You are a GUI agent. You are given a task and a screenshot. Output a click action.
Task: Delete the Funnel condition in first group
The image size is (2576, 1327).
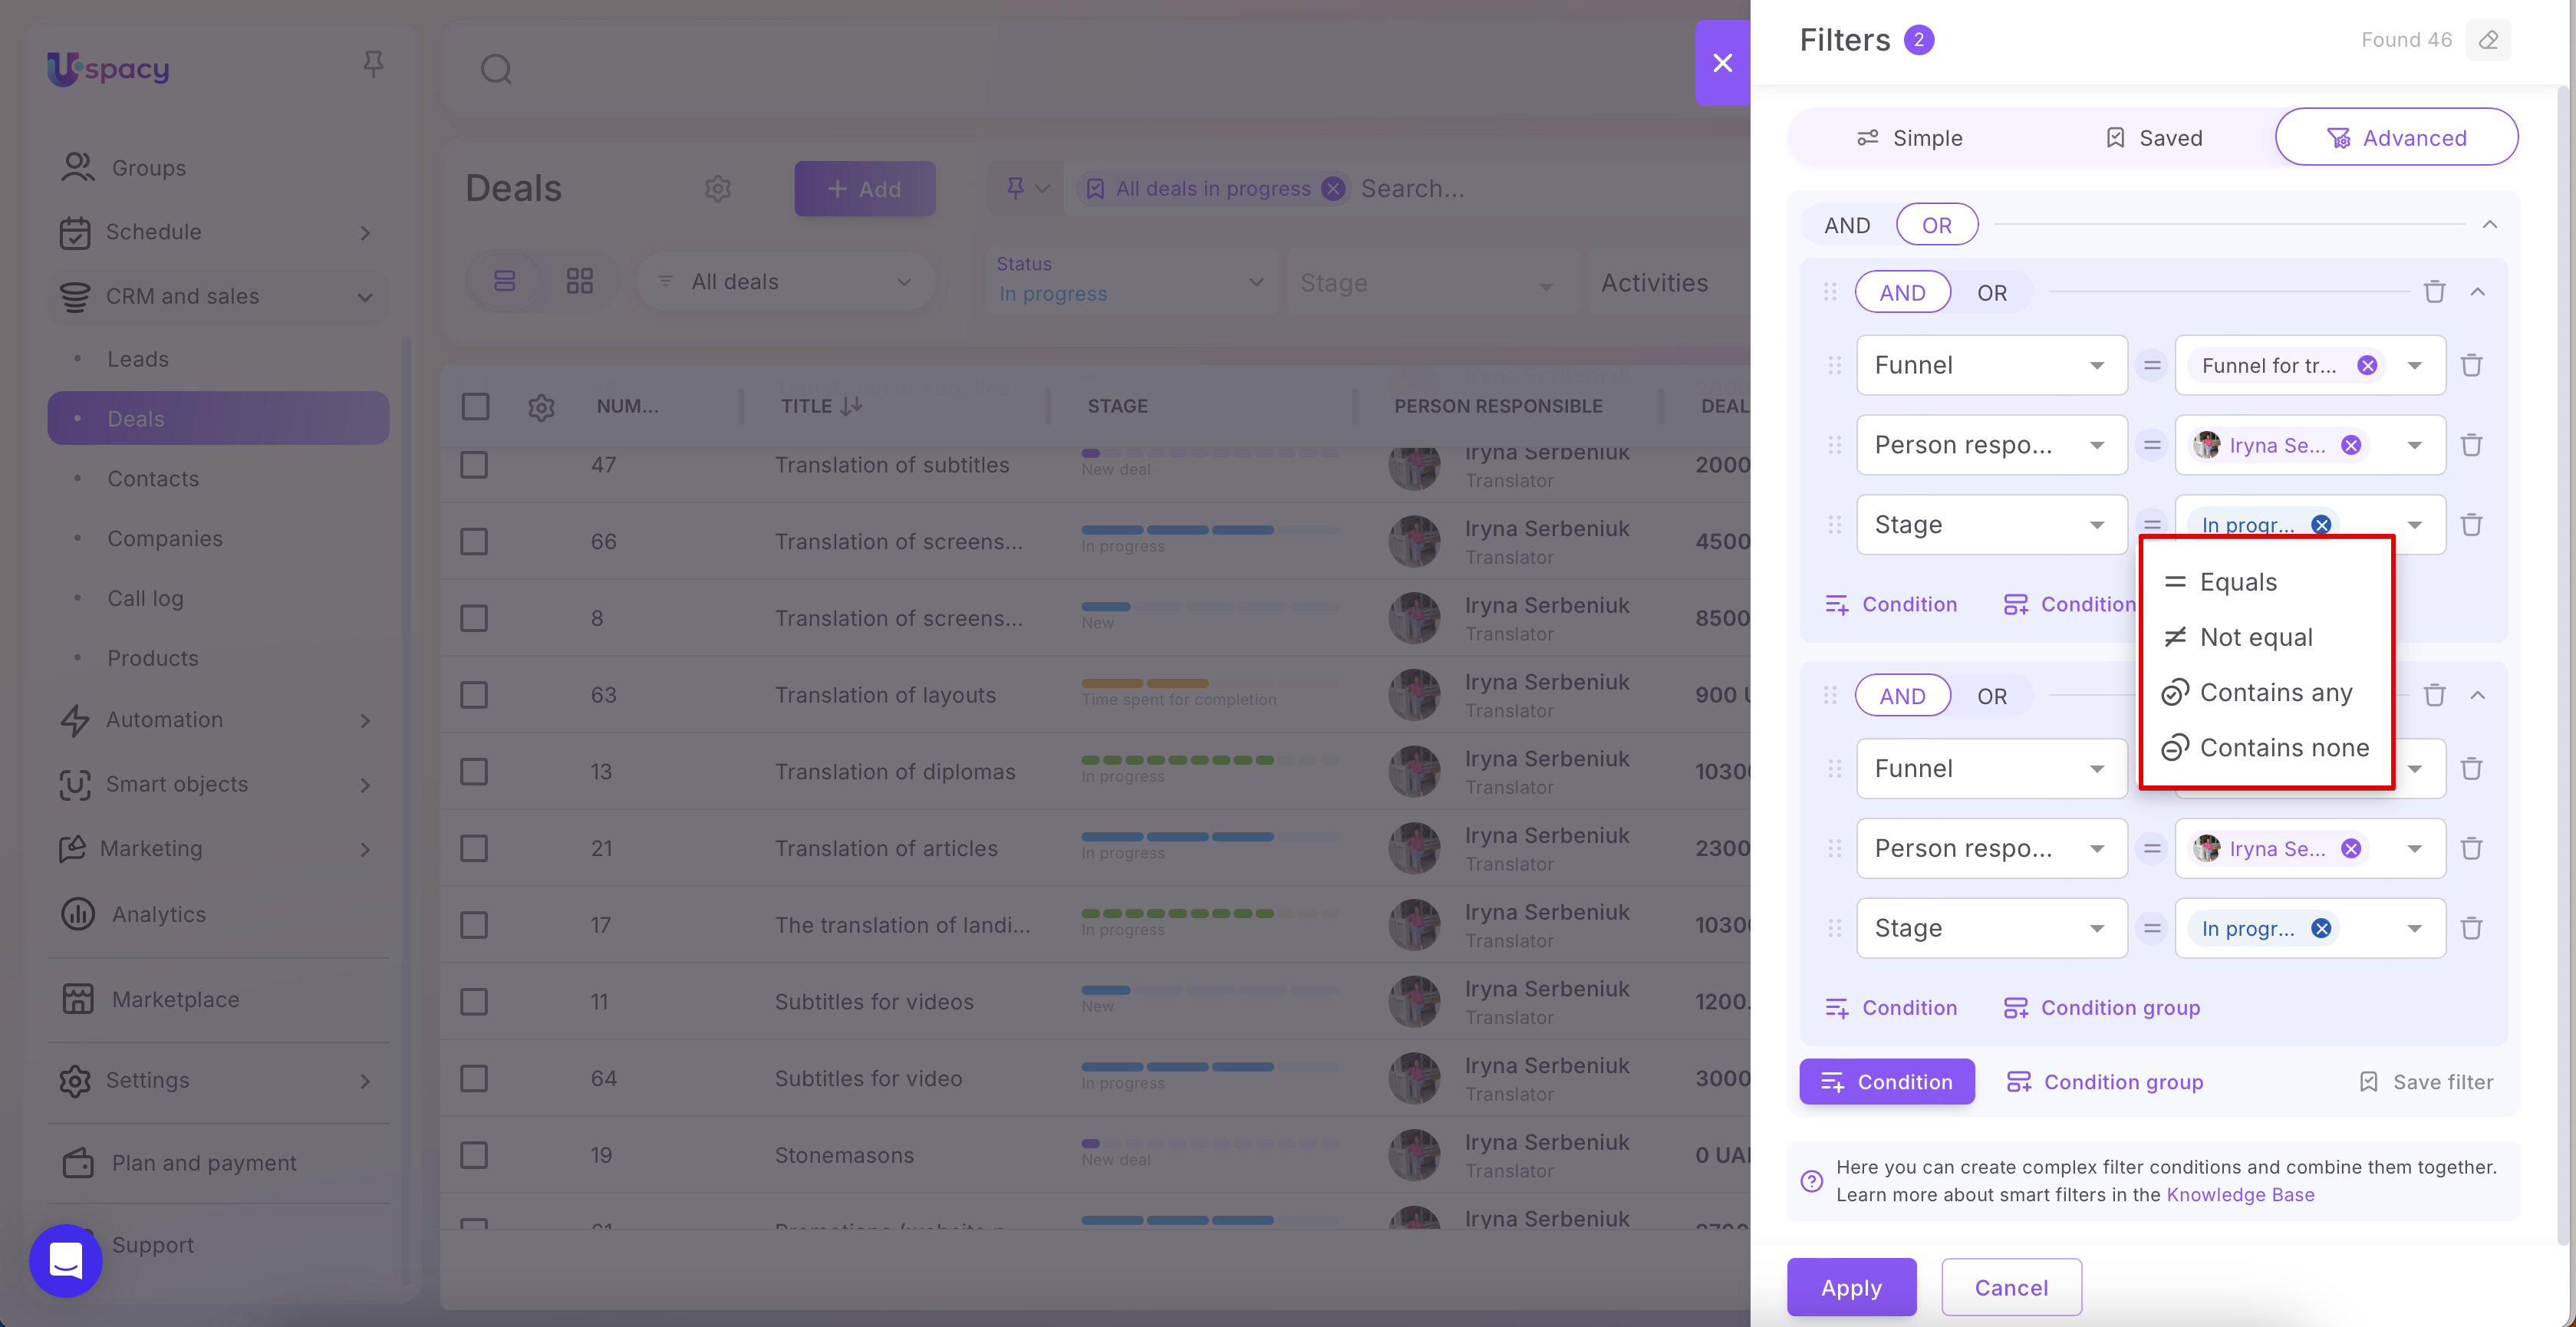point(2471,365)
